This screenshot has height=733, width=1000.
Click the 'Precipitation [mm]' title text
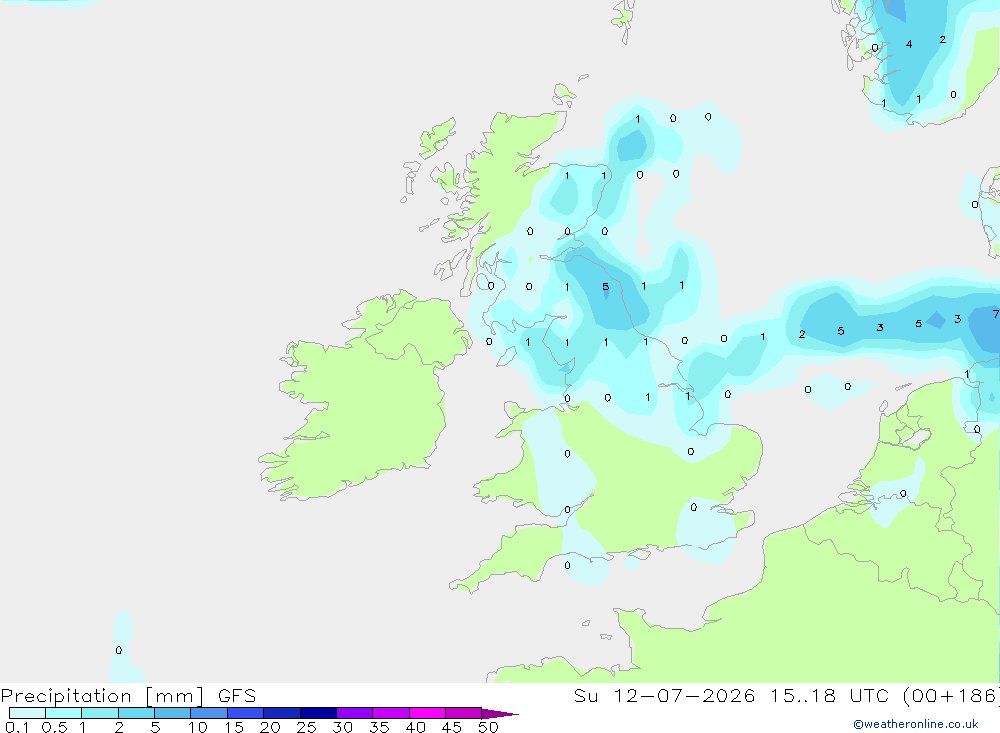pyautogui.click(x=102, y=696)
